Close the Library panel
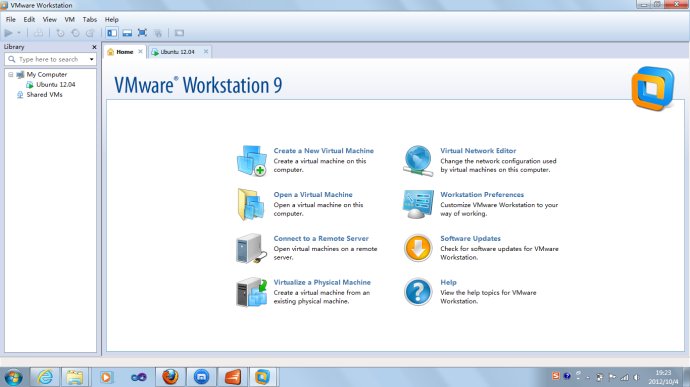Viewport: 690px width, 387px height. [x=94, y=47]
